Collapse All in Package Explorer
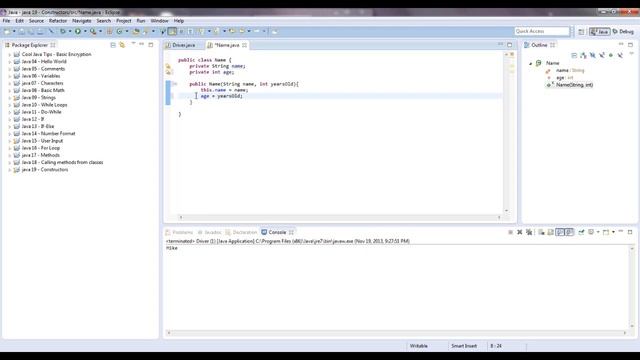 113,45
